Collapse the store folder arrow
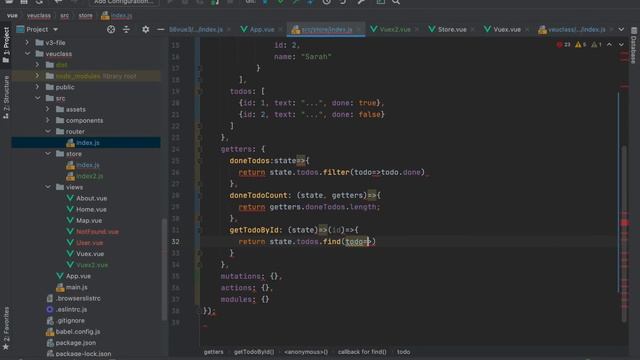640x360 pixels. (48, 153)
